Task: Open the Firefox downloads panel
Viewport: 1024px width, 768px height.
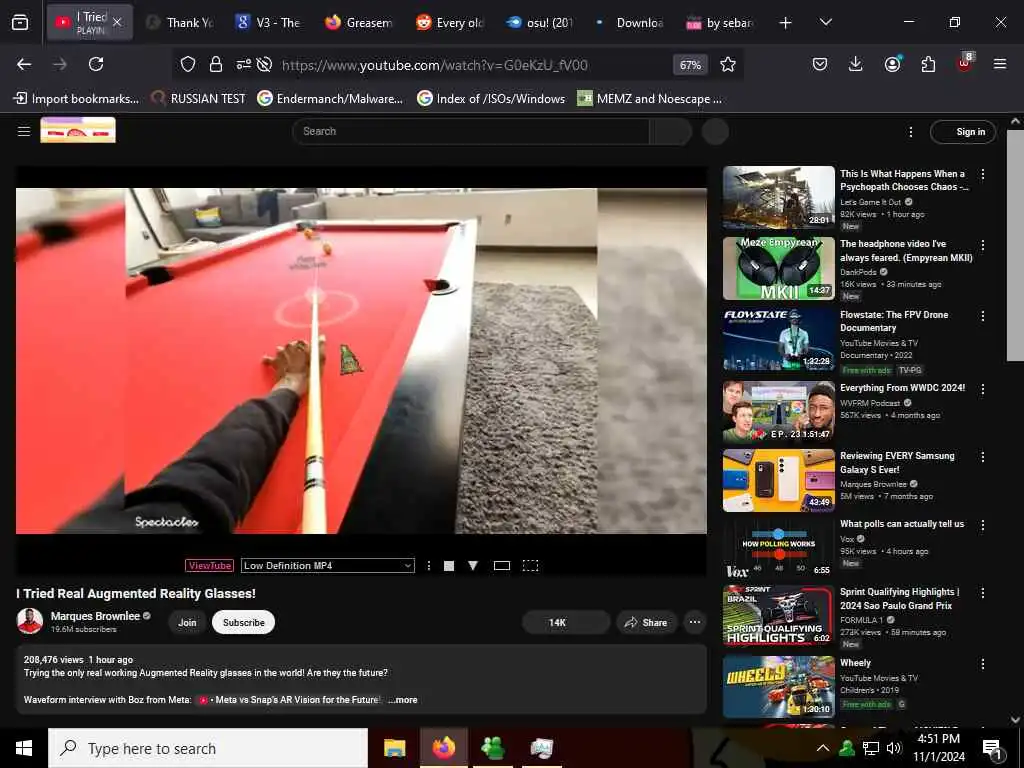Action: tap(856, 64)
